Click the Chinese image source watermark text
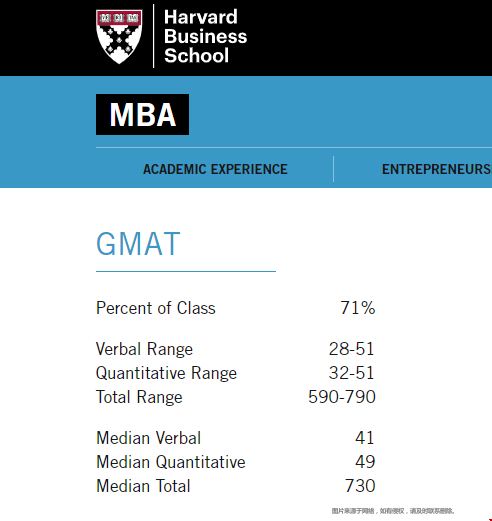The width and height of the screenshot is (492, 521). pos(393,511)
